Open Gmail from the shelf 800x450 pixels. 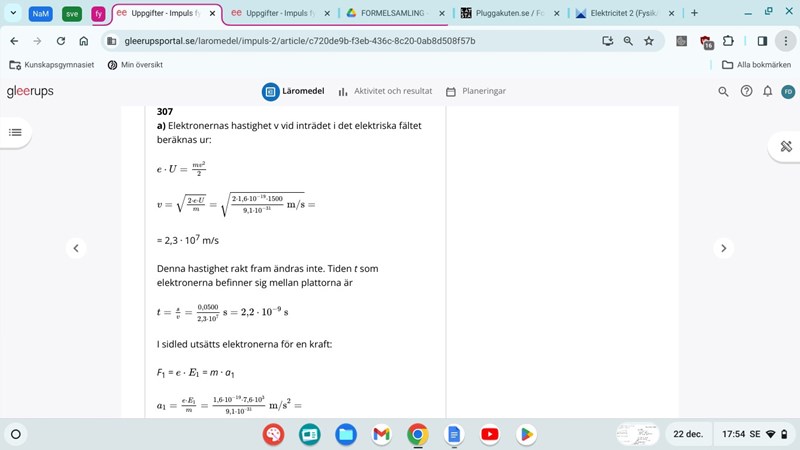pyautogui.click(x=381, y=434)
